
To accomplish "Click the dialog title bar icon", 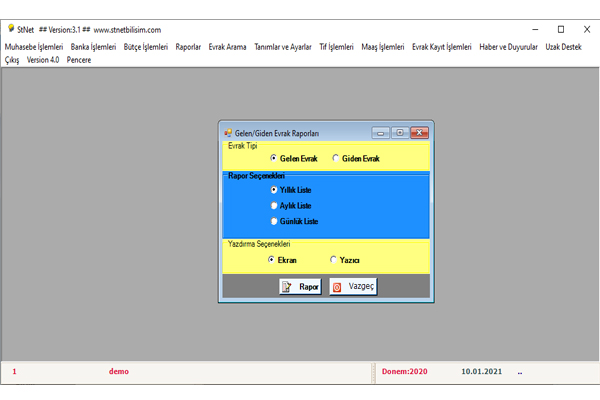I will tap(228, 133).
